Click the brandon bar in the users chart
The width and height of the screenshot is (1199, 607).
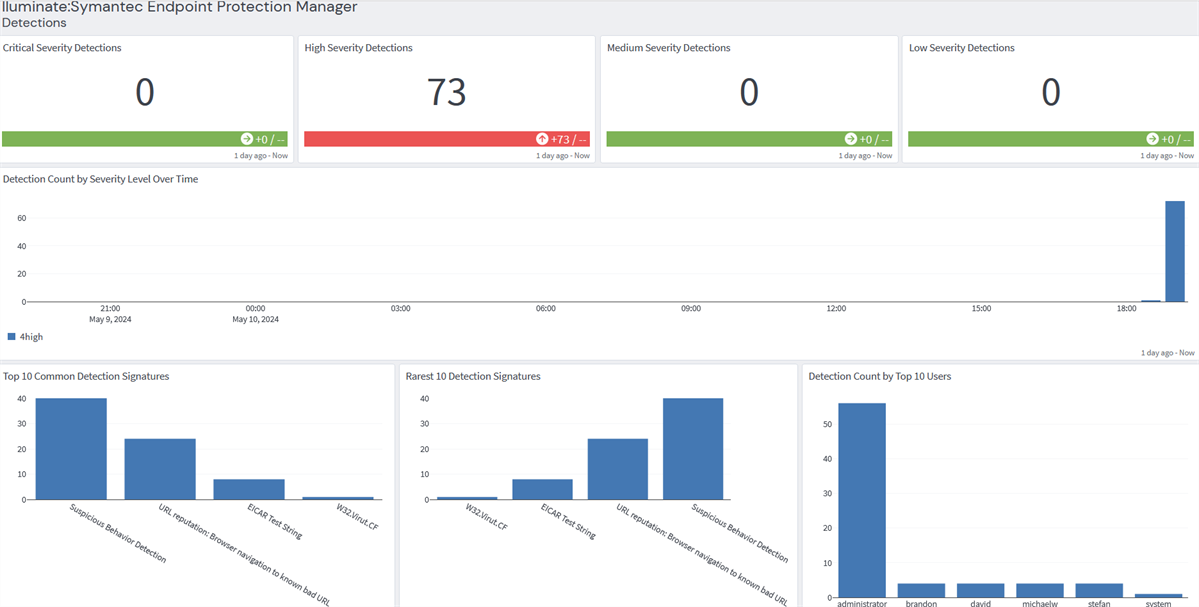click(x=921, y=590)
